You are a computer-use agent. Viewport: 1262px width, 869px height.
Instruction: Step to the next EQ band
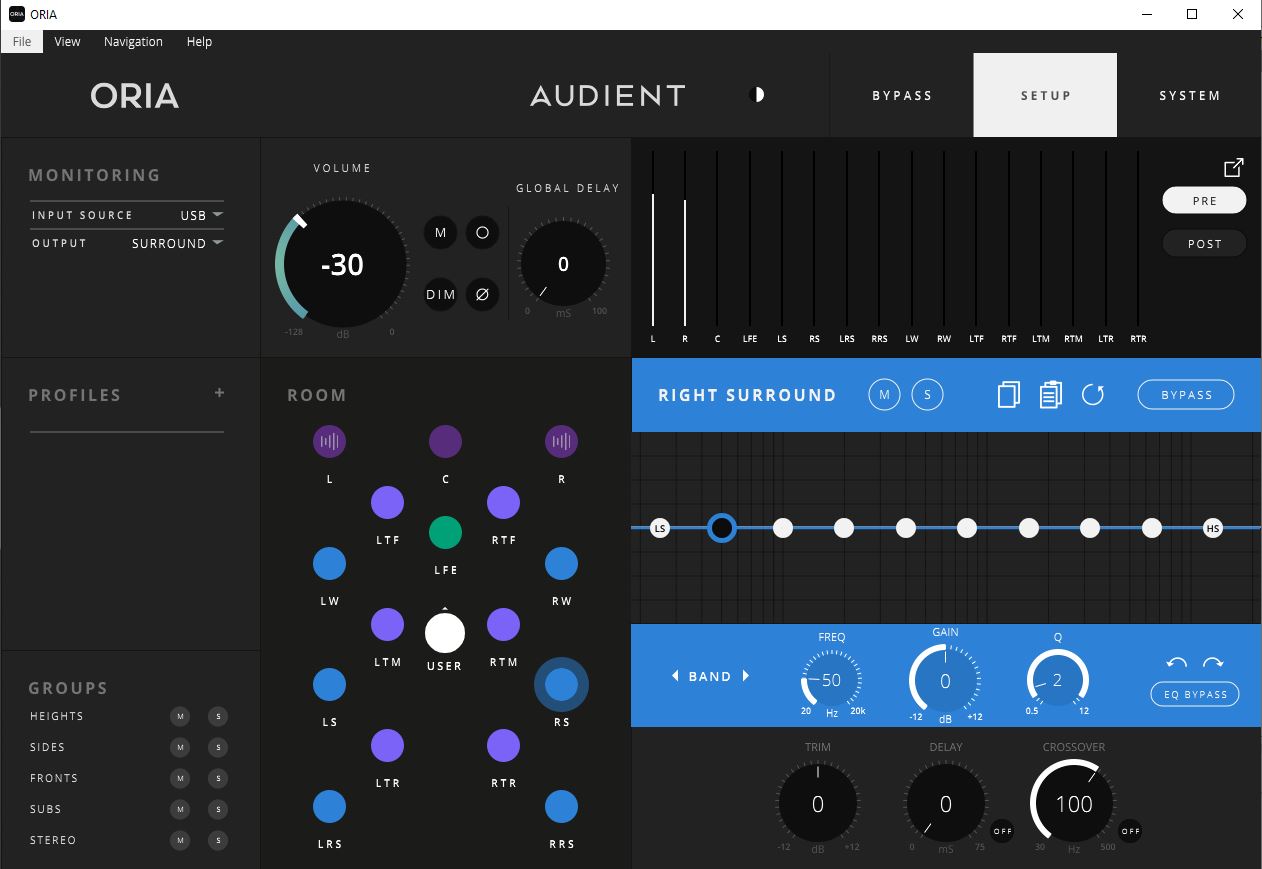745,676
